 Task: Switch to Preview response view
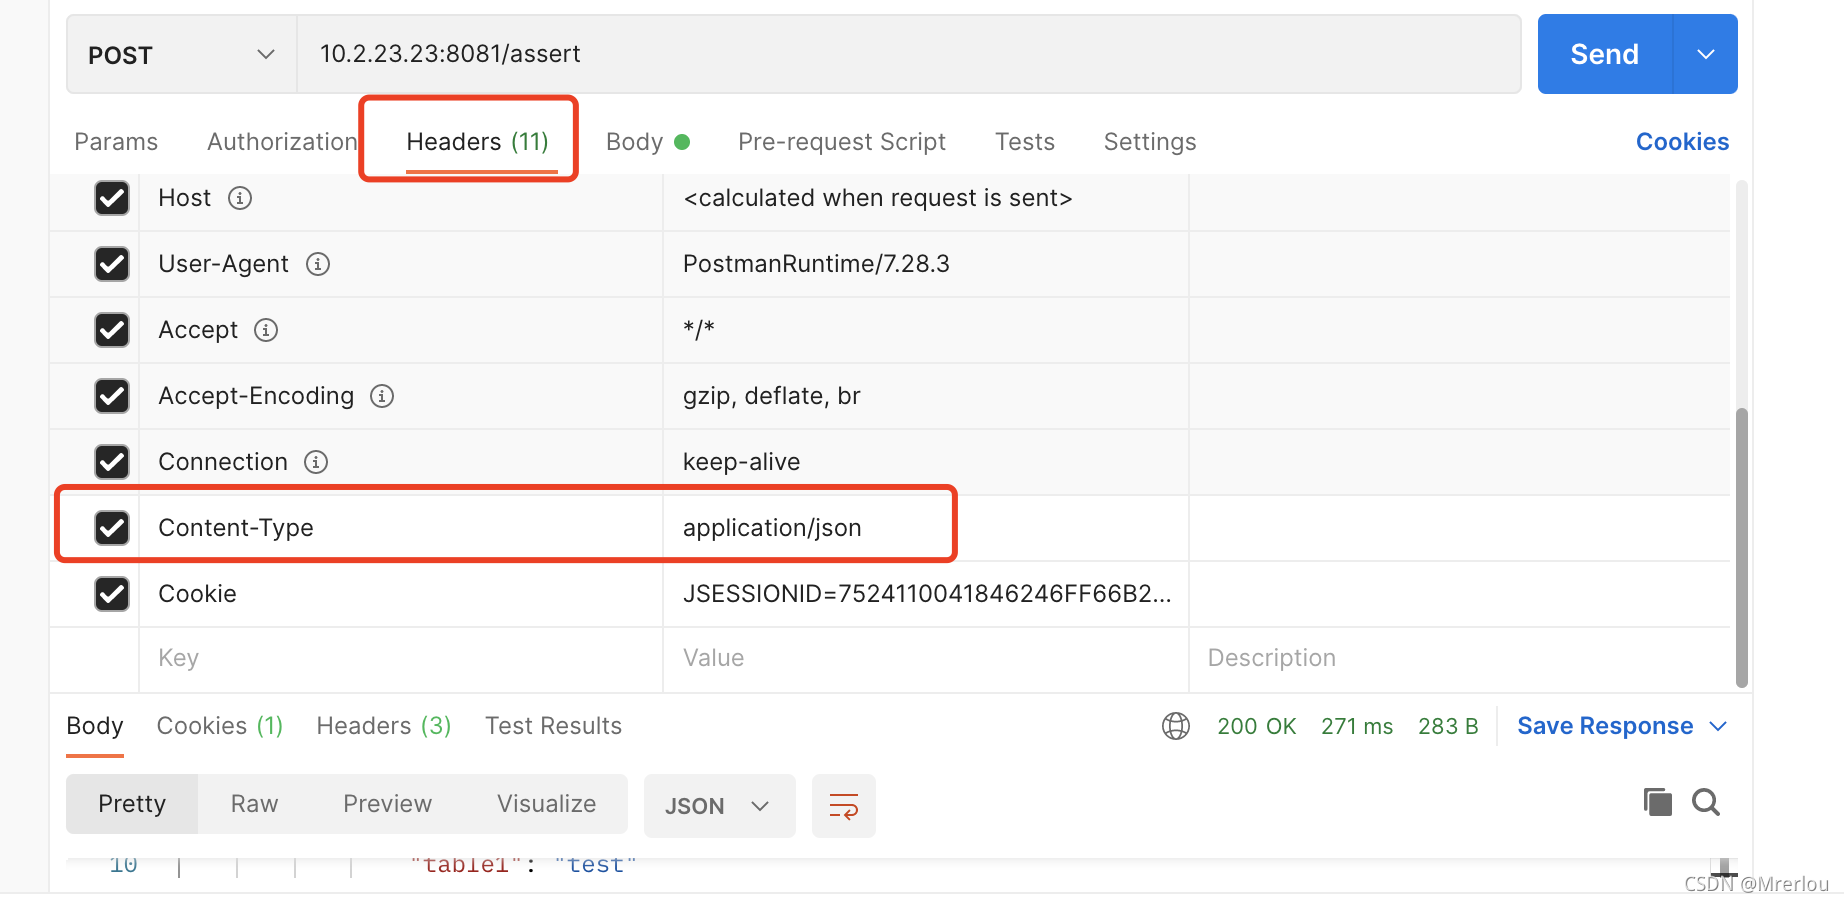pyautogui.click(x=388, y=804)
